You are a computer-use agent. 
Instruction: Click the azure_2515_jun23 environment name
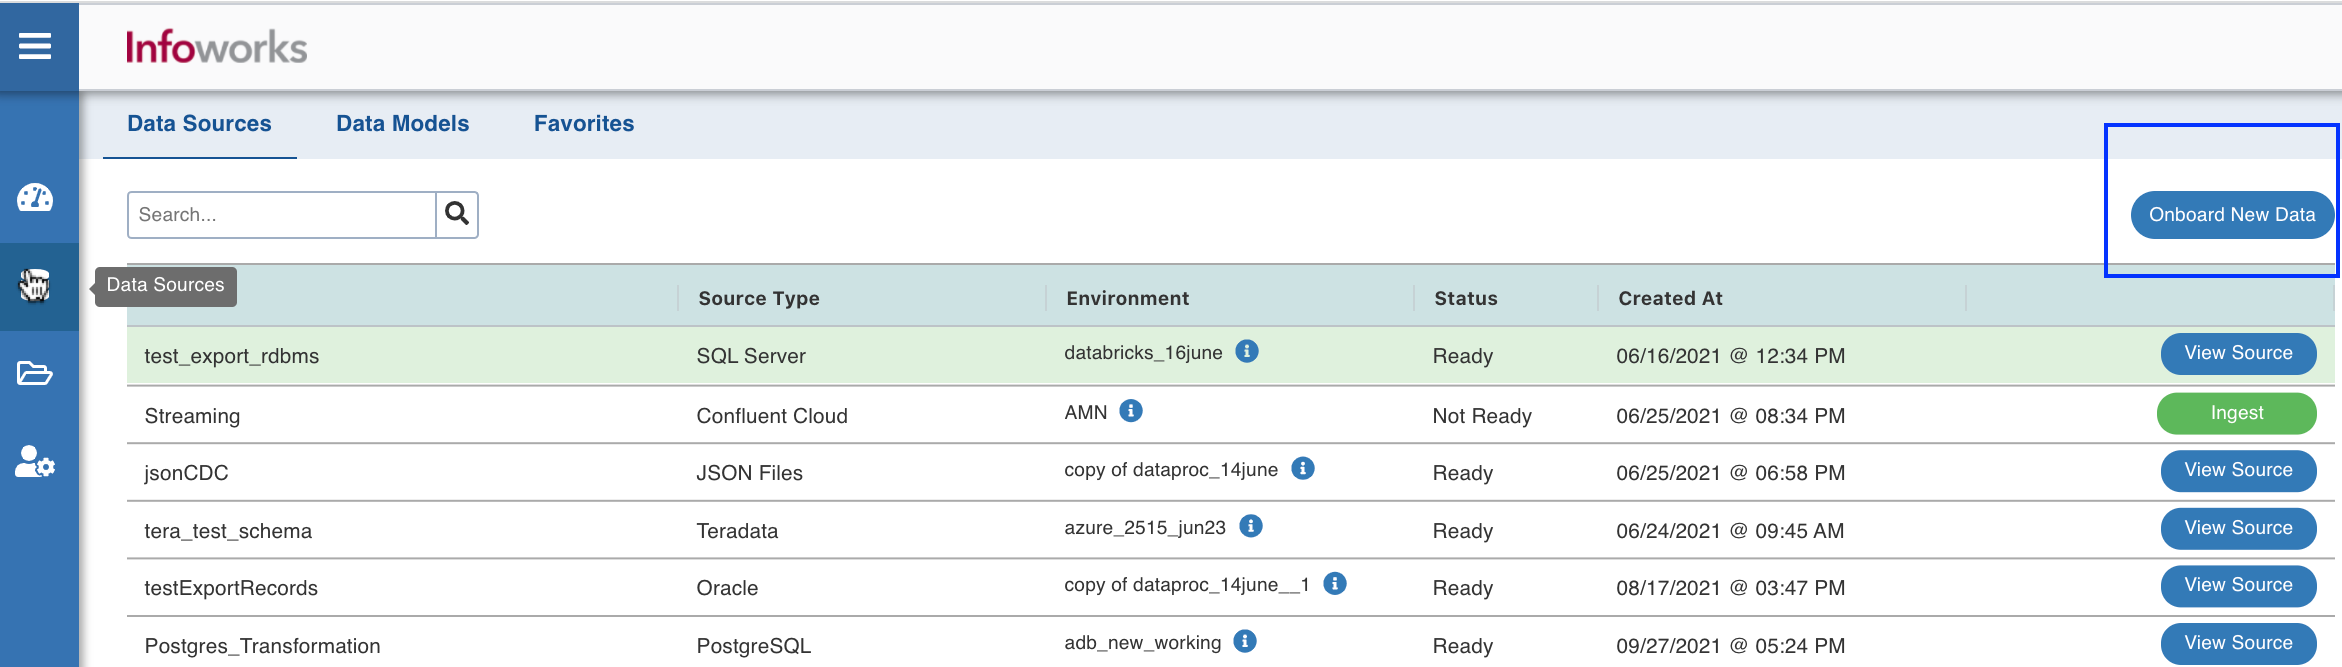coord(1145,527)
